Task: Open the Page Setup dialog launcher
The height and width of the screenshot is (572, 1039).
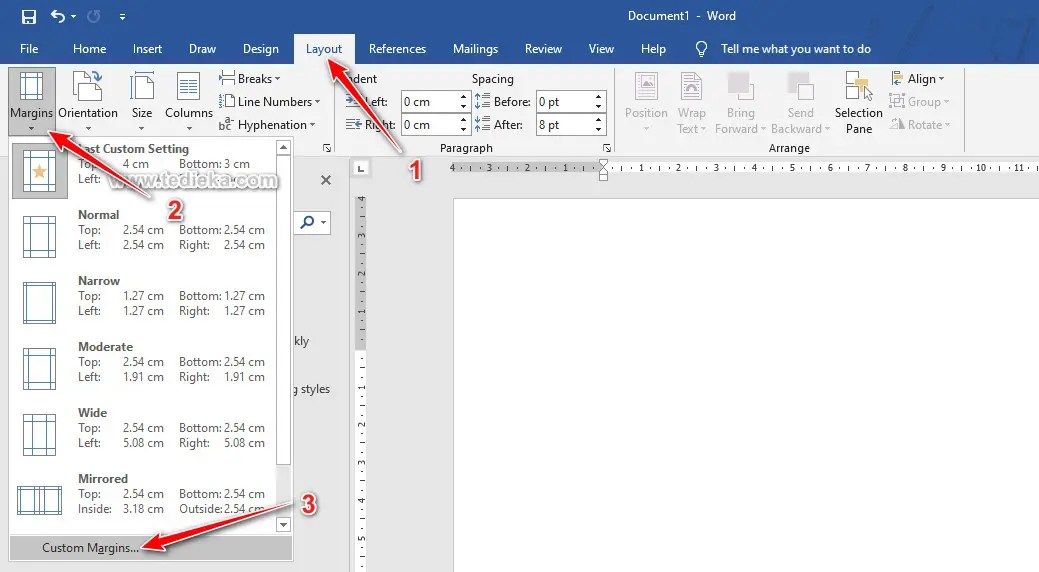Action: click(327, 148)
